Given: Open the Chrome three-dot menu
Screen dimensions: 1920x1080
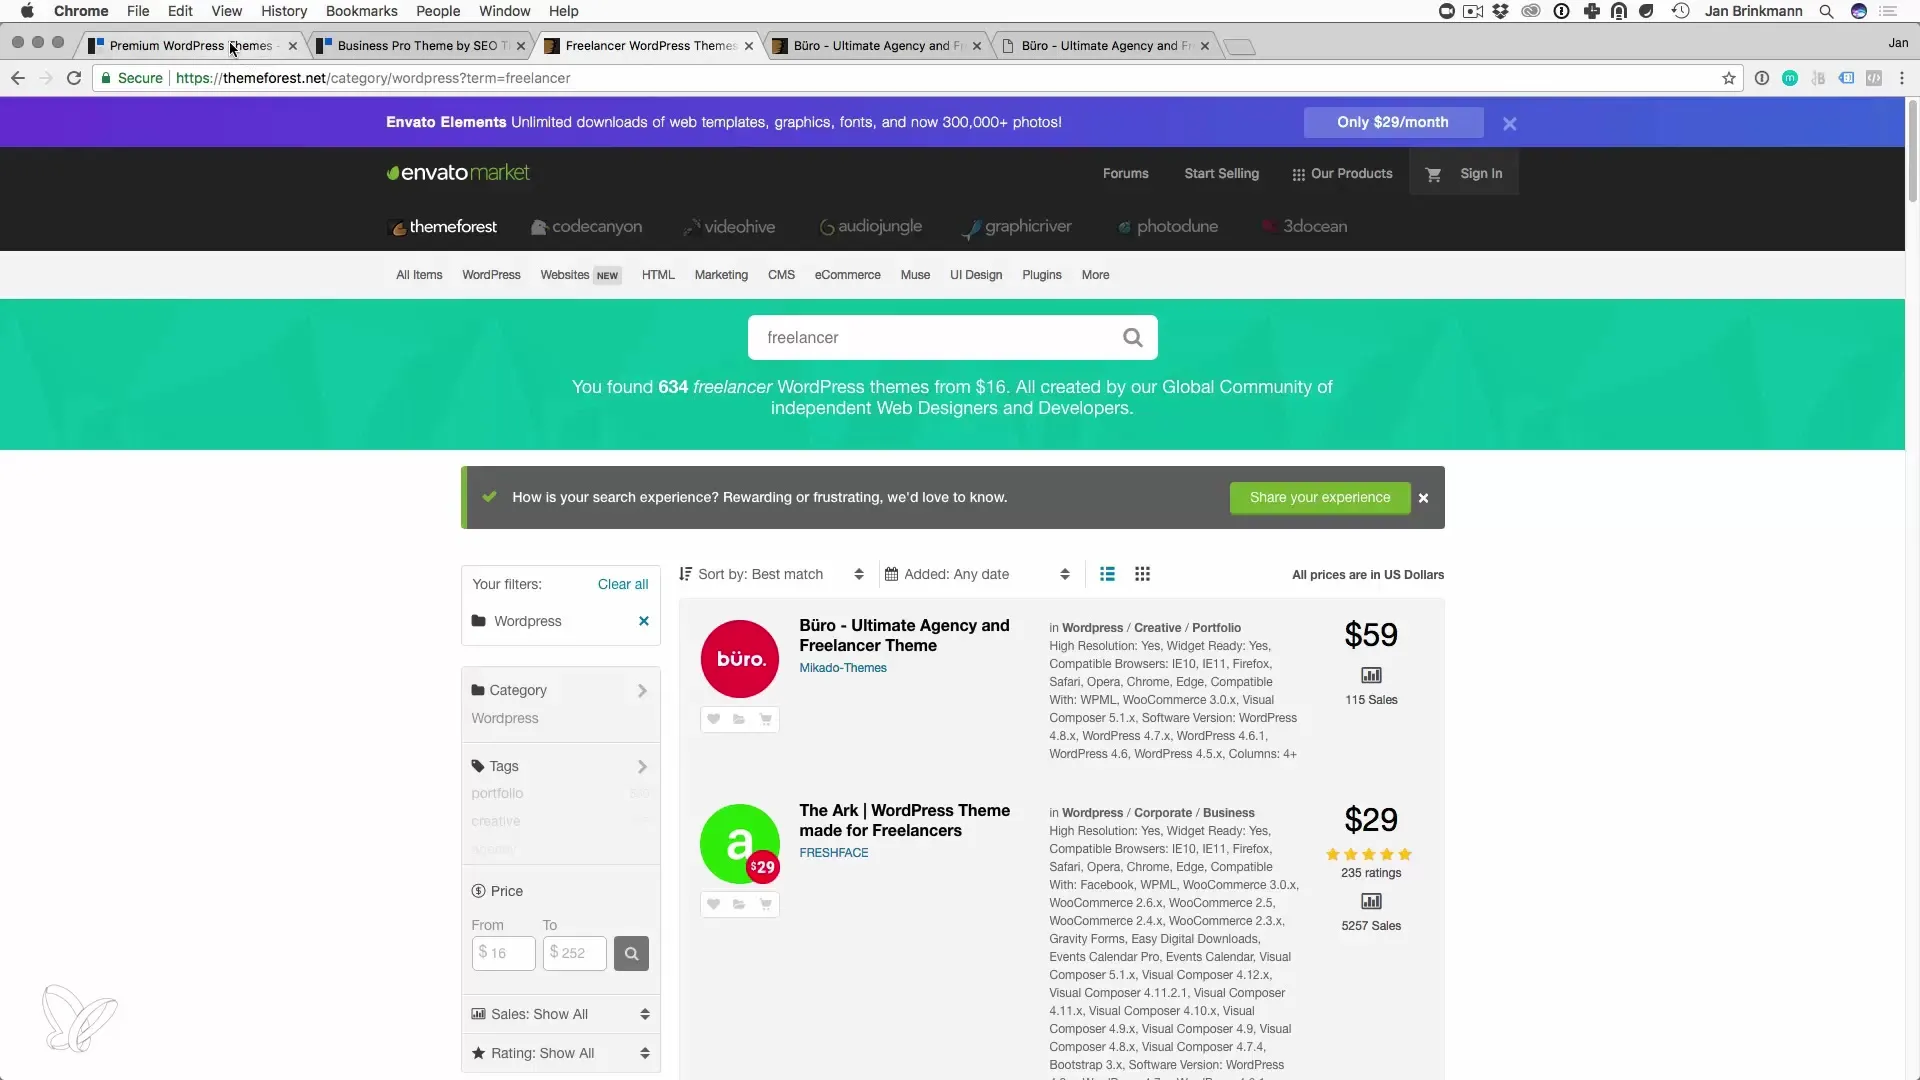Looking at the screenshot, I should (x=1902, y=78).
